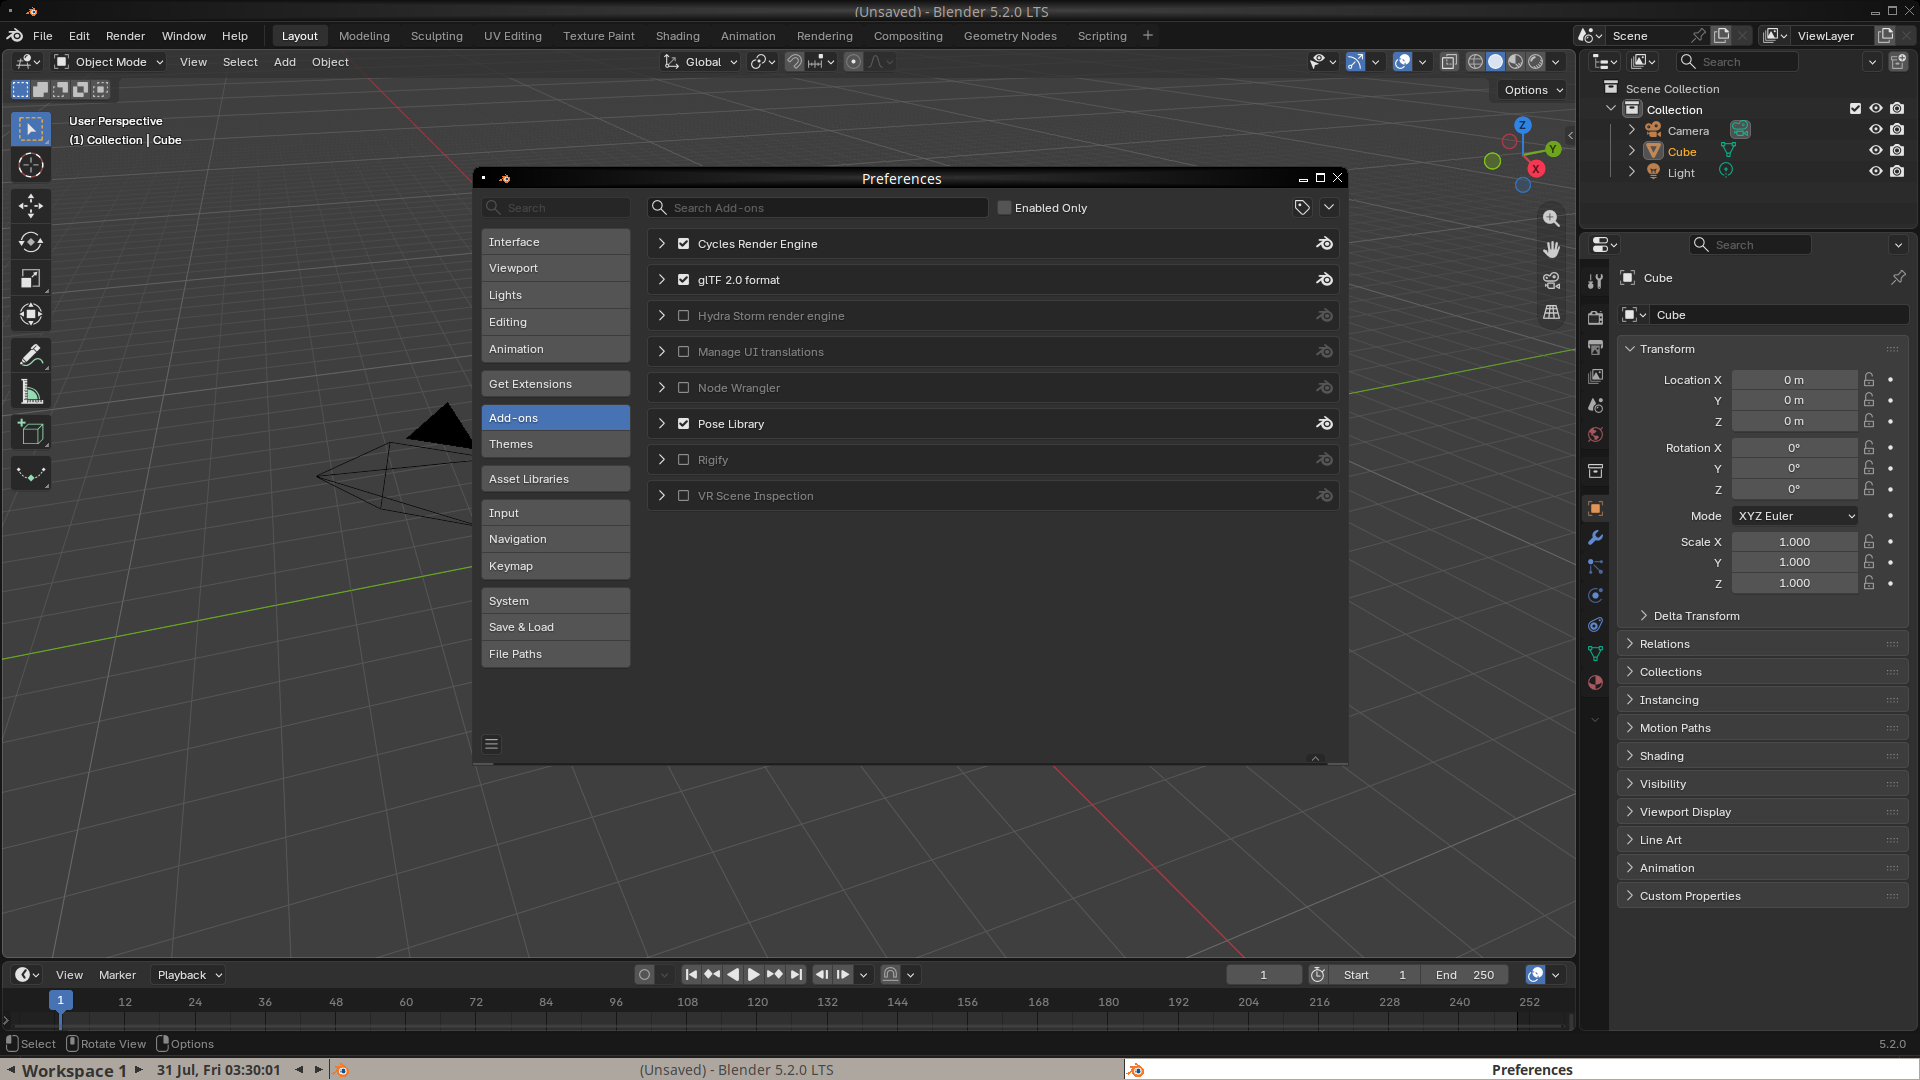The height and width of the screenshot is (1080, 1920).
Task: Go to the Keymap preferences section
Action: pyautogui.click(x=556, y=566)
